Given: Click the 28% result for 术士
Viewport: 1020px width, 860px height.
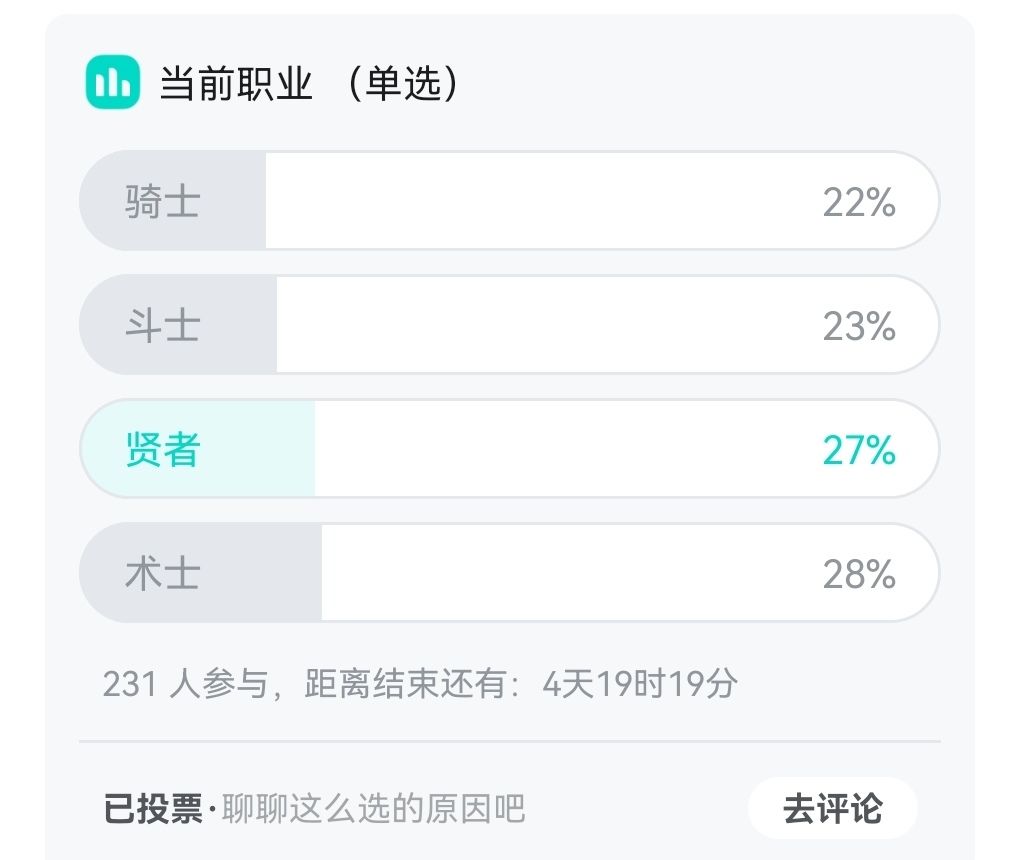Looking at the screenshot, I should pyautogui.click(x=859, y=574).
